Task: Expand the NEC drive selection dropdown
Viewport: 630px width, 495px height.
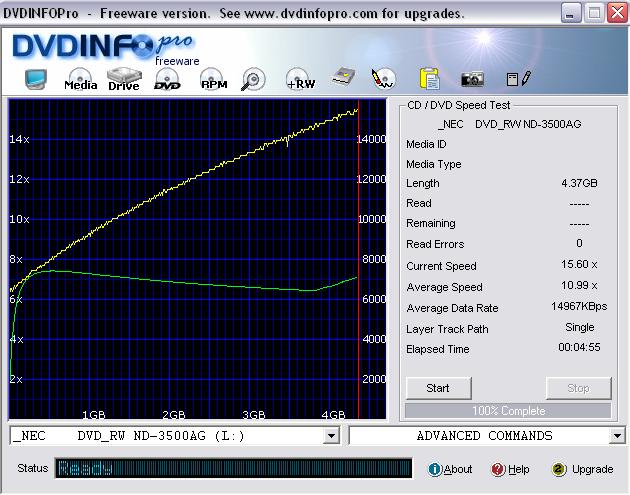Action: click(x=331, y=436)
